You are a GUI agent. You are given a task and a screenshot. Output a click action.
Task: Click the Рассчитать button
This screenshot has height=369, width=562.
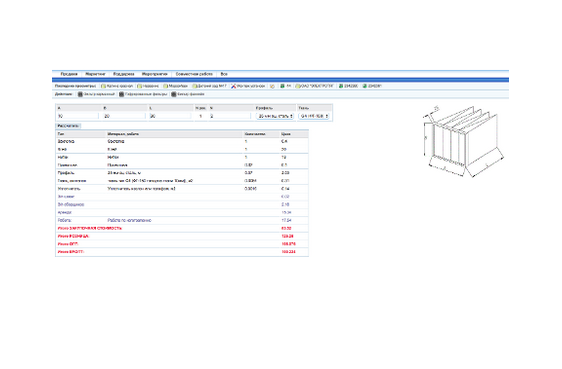pyautogui.click(x=68, y=126)
